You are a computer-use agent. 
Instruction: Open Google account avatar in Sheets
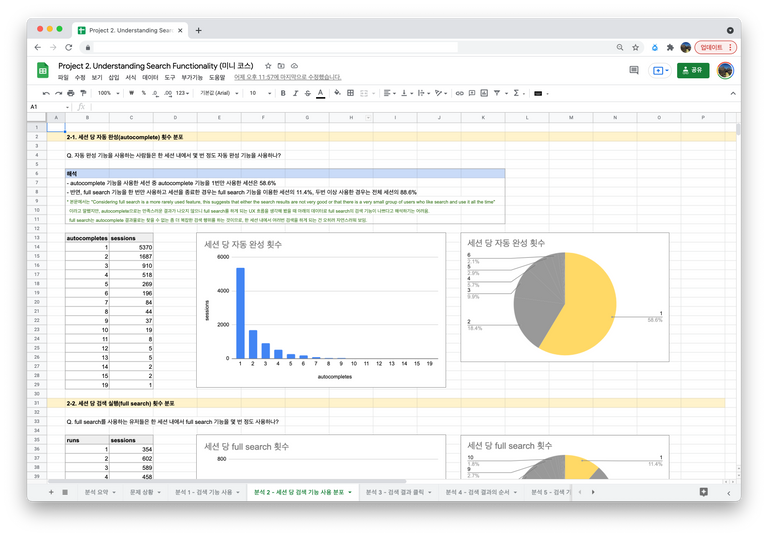[x=725, y=71]
